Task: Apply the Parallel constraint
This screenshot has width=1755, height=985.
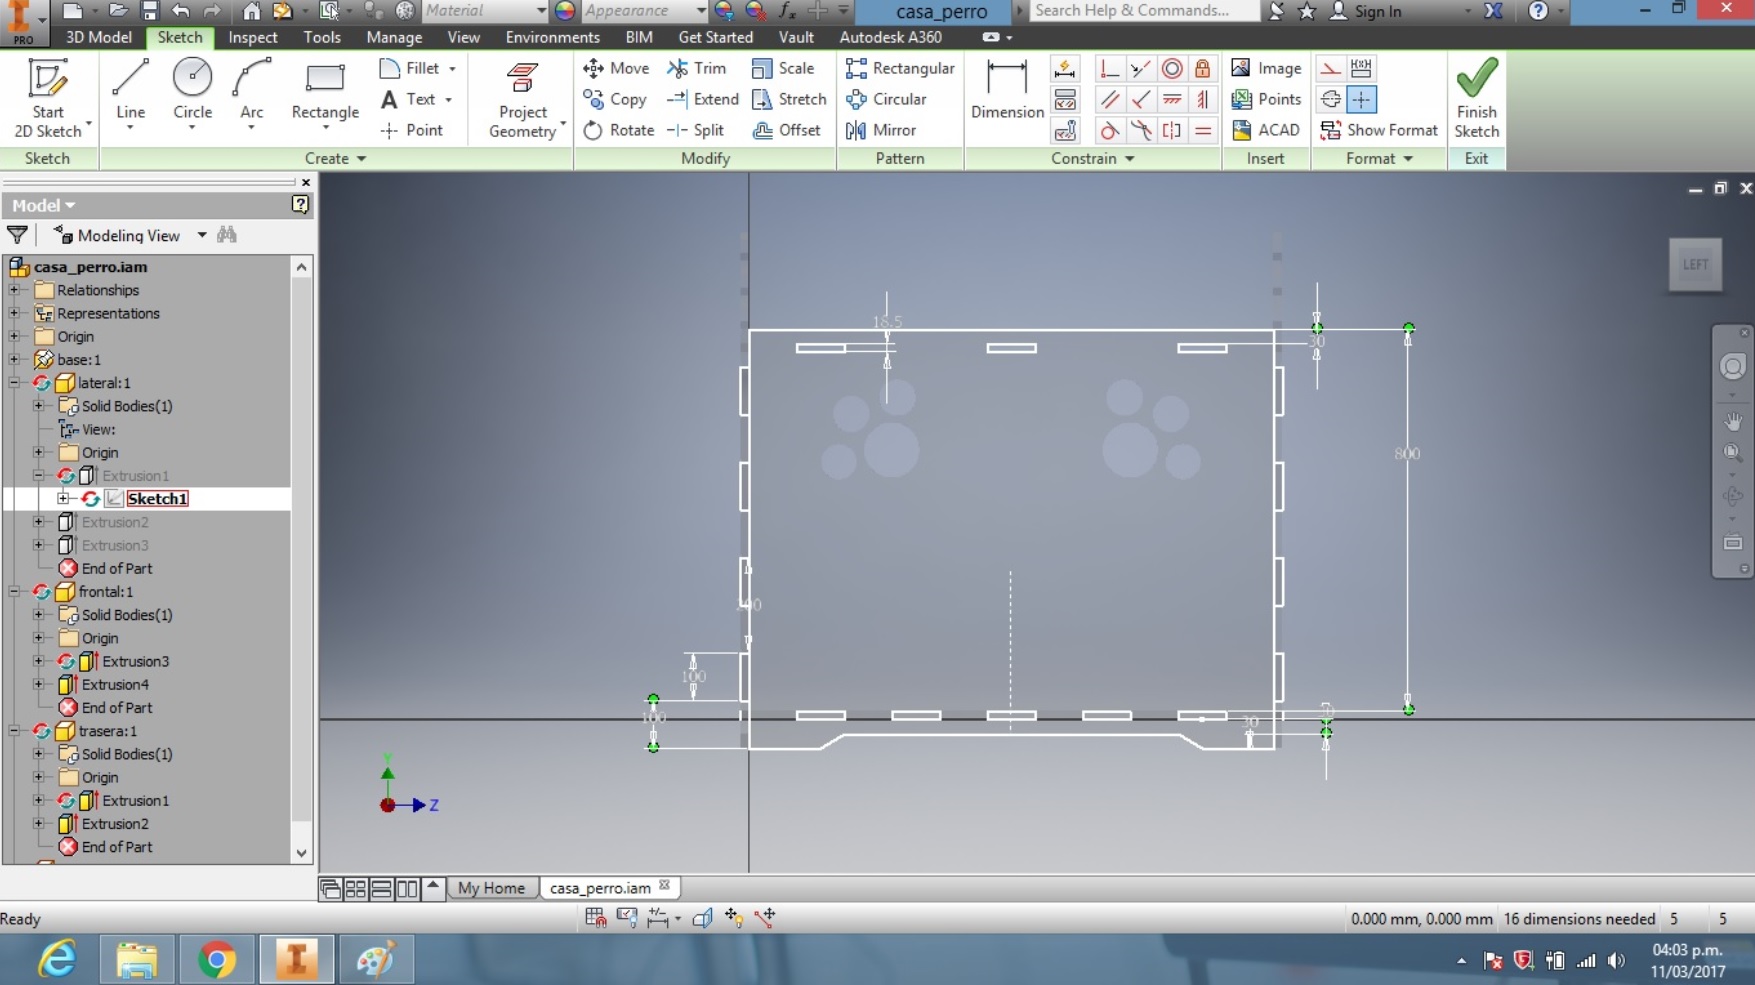Action: click(1109, 99)
